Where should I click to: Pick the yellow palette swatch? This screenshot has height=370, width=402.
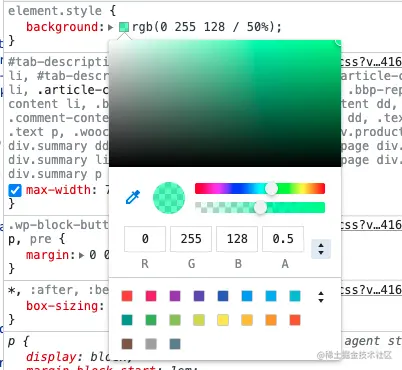click(223, 320)
